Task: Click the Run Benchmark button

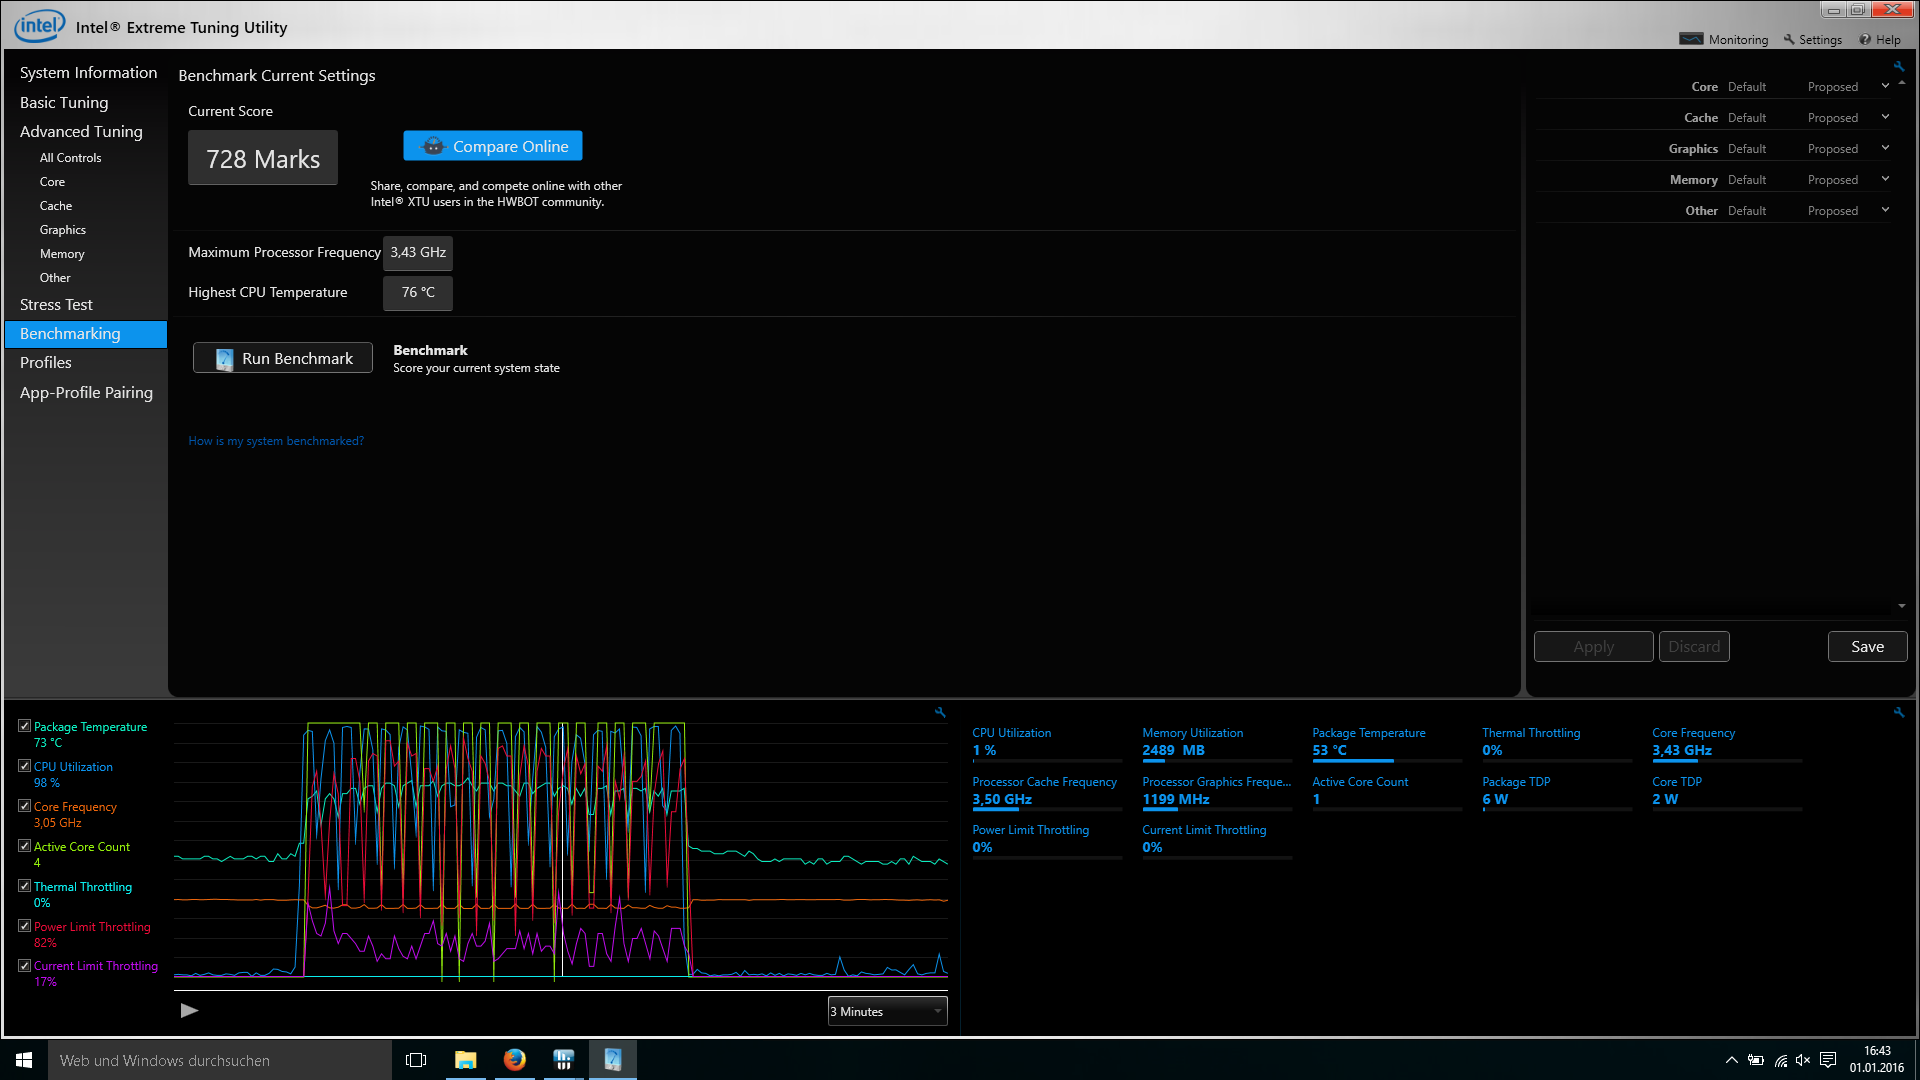Action: click(283, 358)
